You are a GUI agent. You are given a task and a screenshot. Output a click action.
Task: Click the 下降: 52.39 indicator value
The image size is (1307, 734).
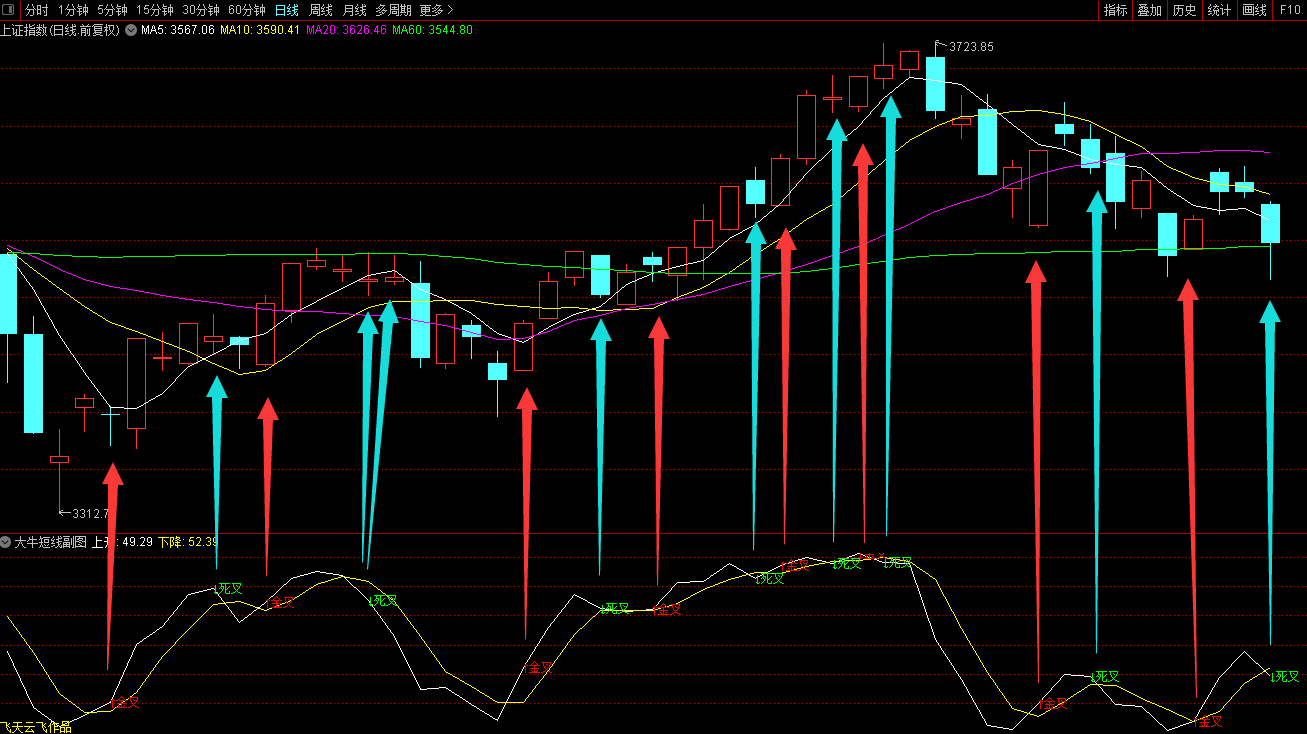click(x=188, y=542)
